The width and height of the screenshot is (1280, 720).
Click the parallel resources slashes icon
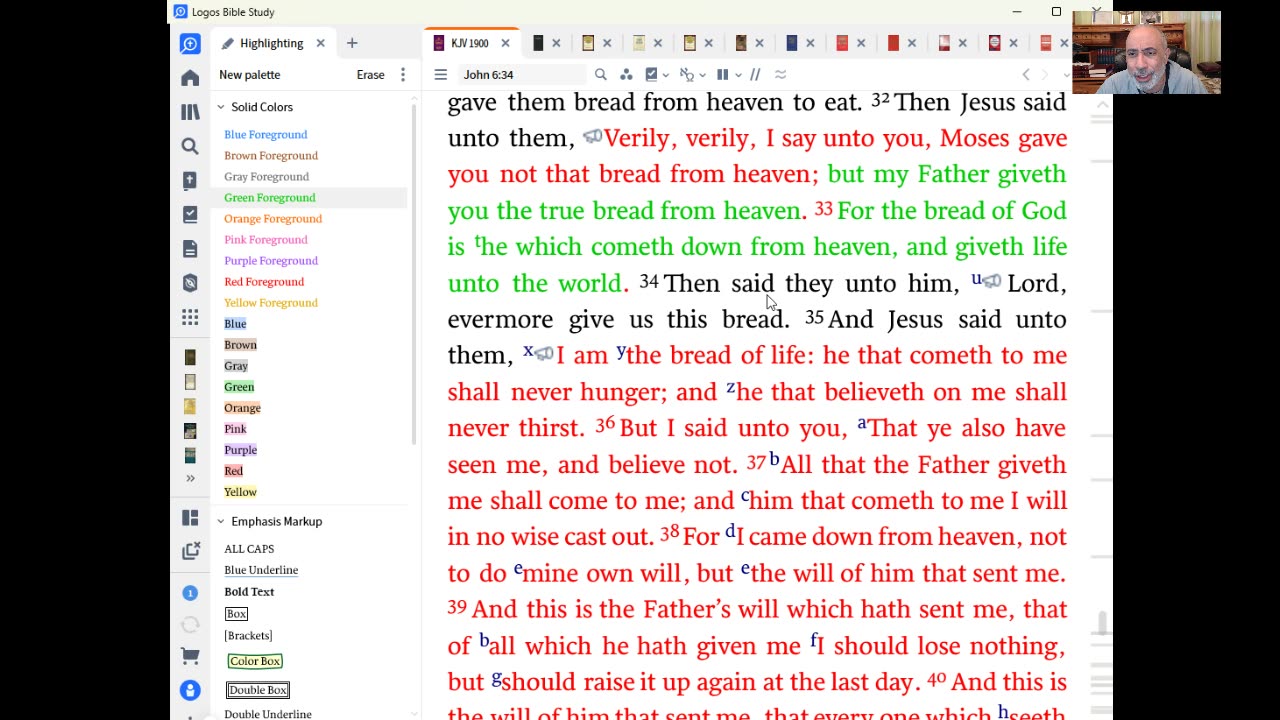click(x=755, y=74)
